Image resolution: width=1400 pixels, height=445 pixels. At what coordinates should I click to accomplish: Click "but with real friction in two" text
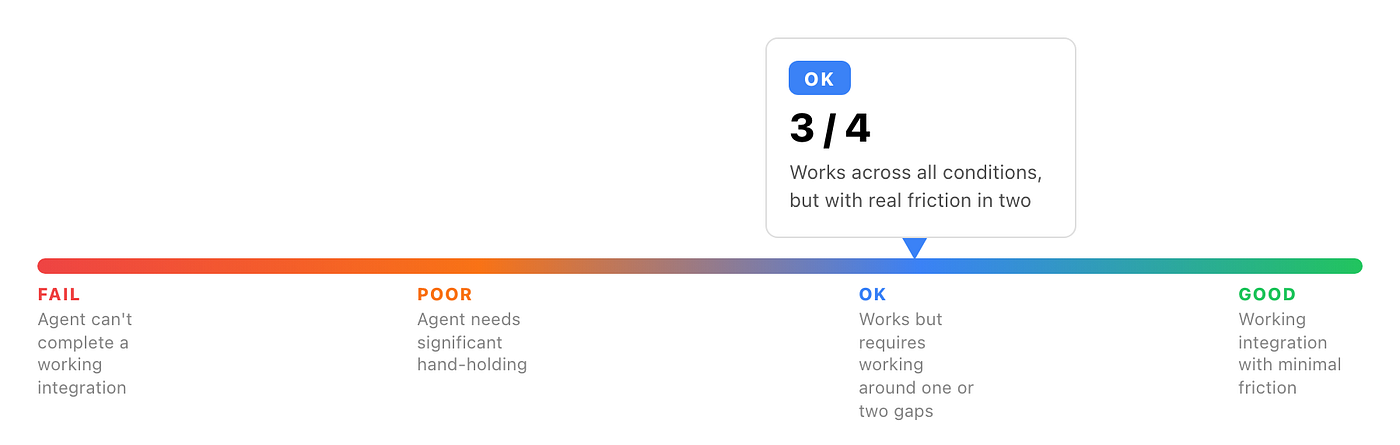click(x=910, y=200)
